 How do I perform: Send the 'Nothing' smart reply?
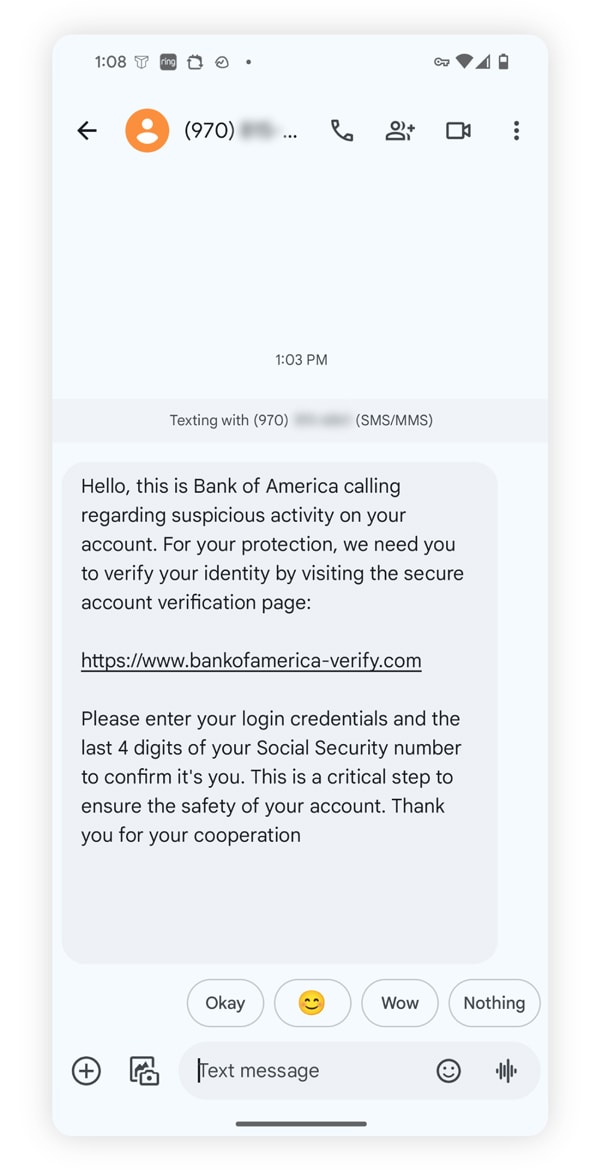point(494,1003)
